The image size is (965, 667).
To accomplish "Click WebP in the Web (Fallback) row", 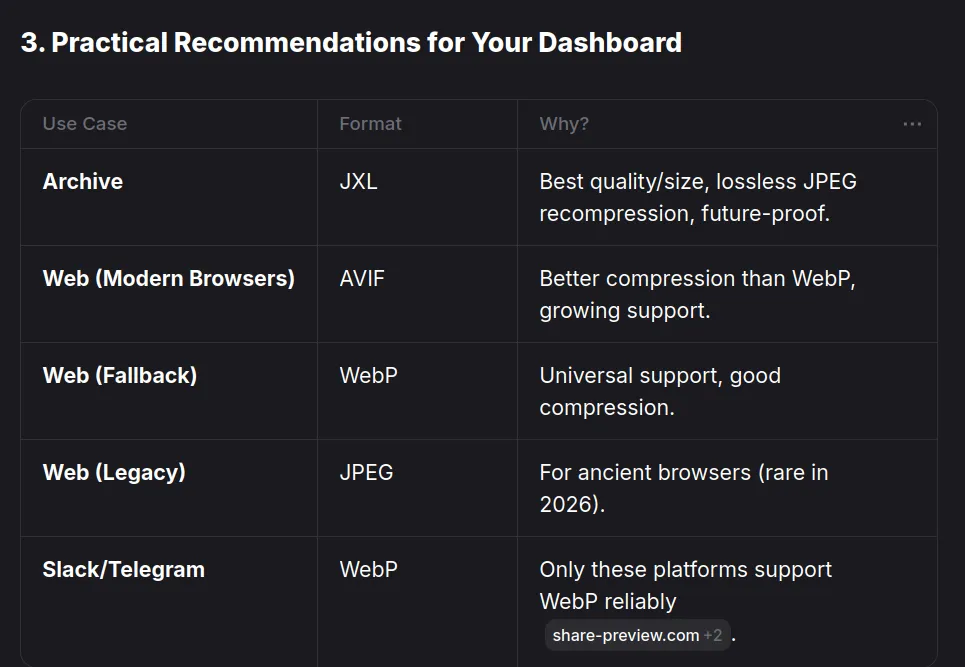I will click(369, 375).
